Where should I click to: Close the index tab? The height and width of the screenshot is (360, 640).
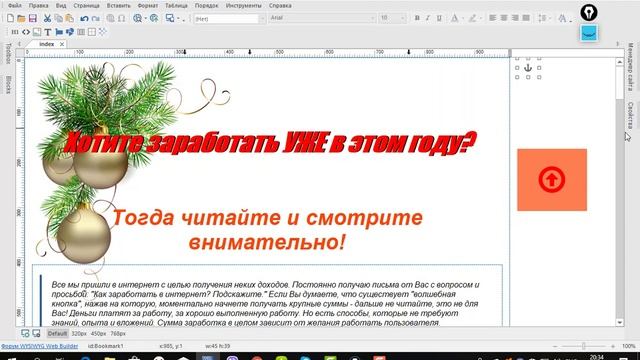pos(62,44)
